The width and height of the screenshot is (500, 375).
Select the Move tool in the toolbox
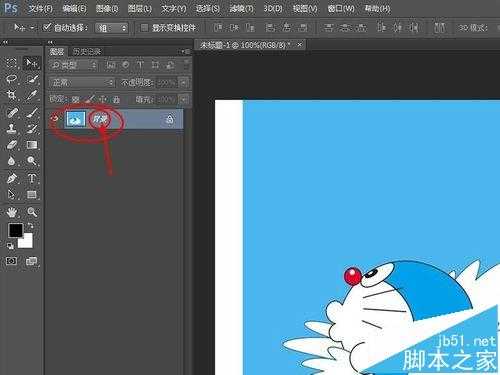coord(32,63)
